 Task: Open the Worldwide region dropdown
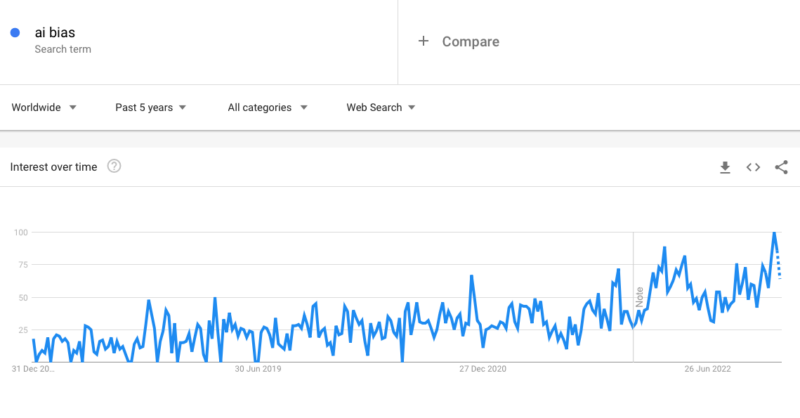[x=44, y=107]
